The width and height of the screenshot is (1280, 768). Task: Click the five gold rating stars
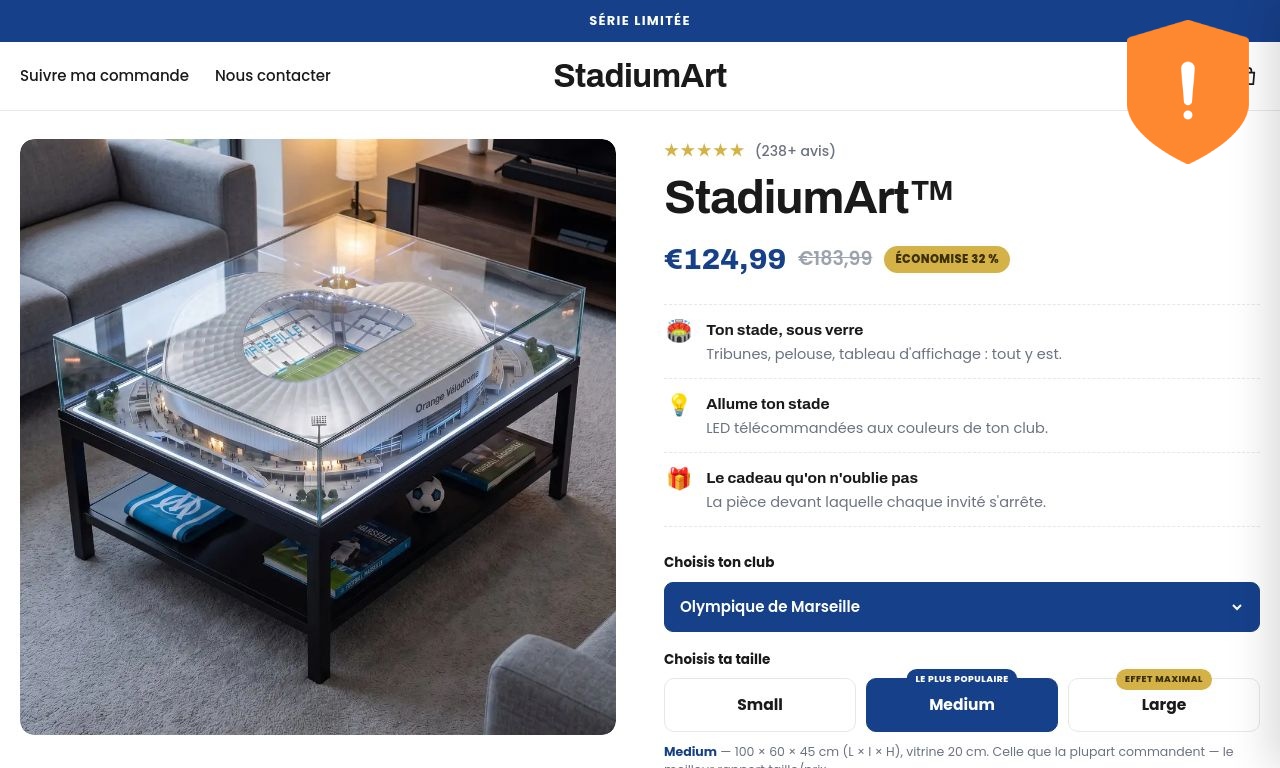(x=704, y=151)
